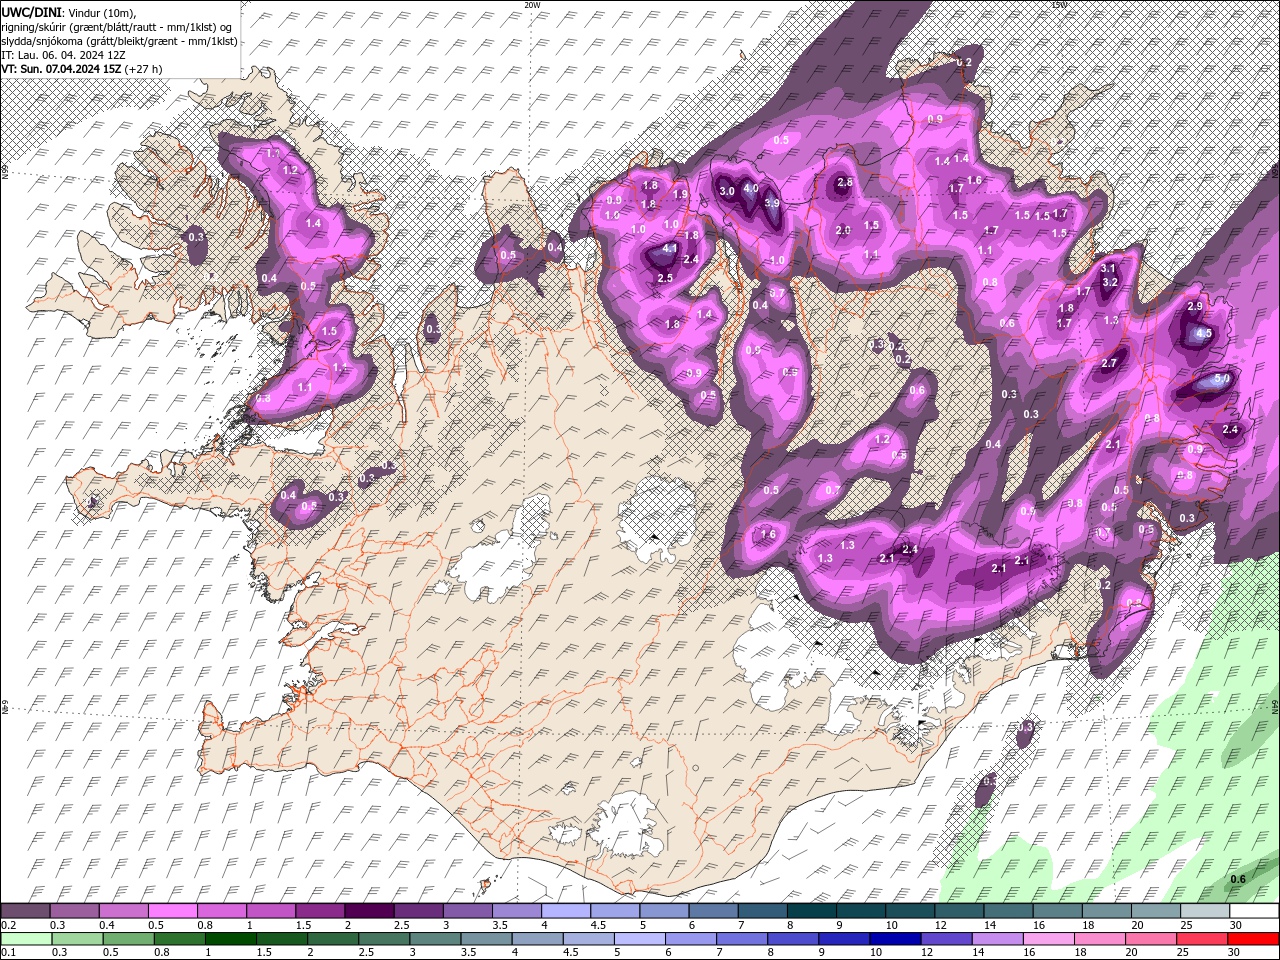Click the 15W longitude label at top
Viewport: 1280px width, 960px height.
pos(1059,5)
